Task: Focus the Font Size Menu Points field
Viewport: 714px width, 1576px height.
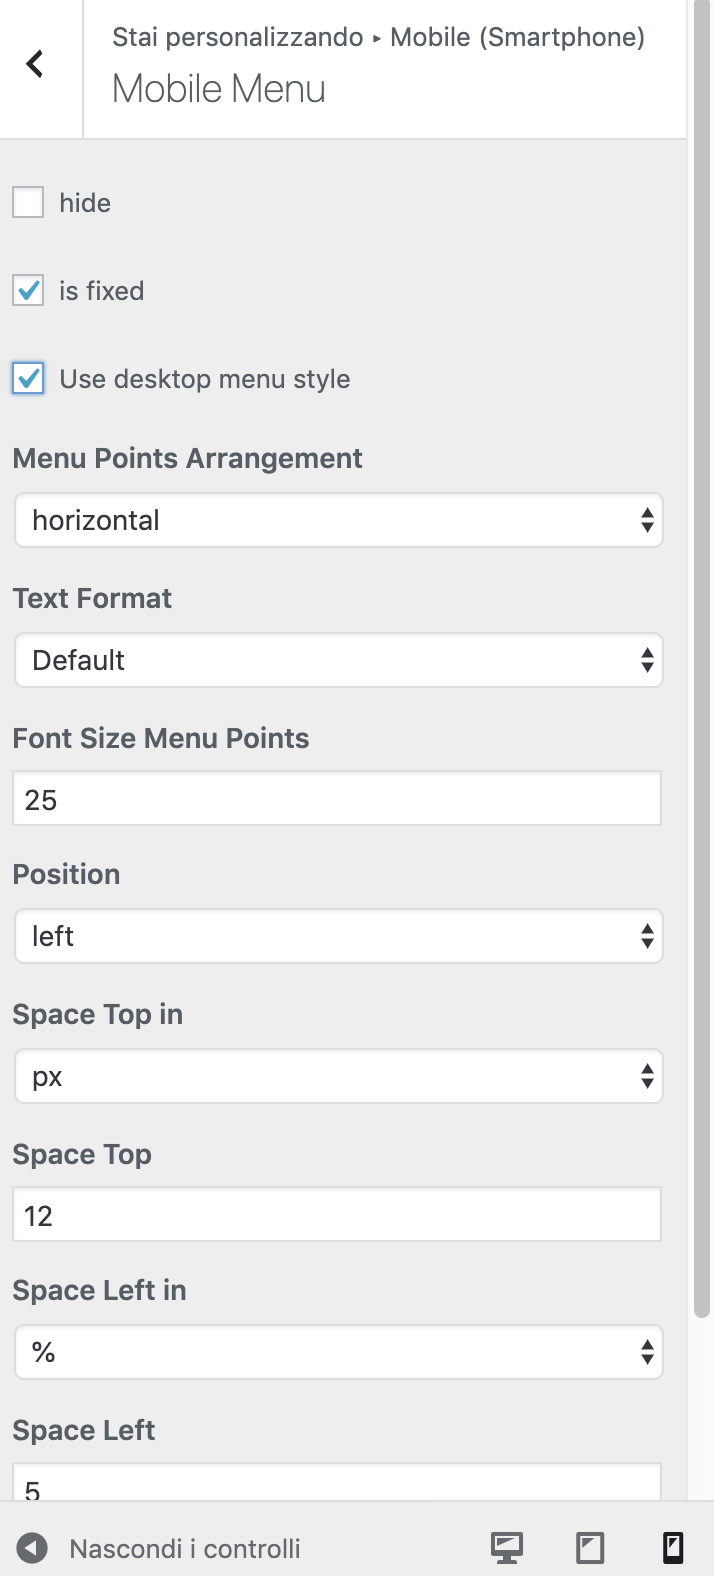Action: click(x=336, y=798)
